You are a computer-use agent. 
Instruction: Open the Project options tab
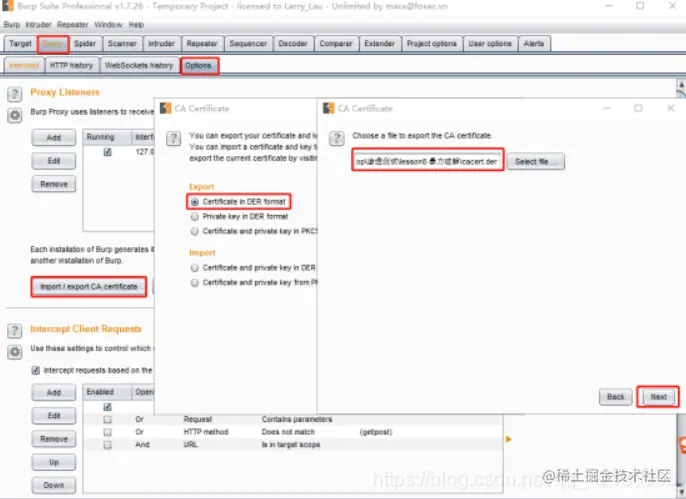(431, 44)
